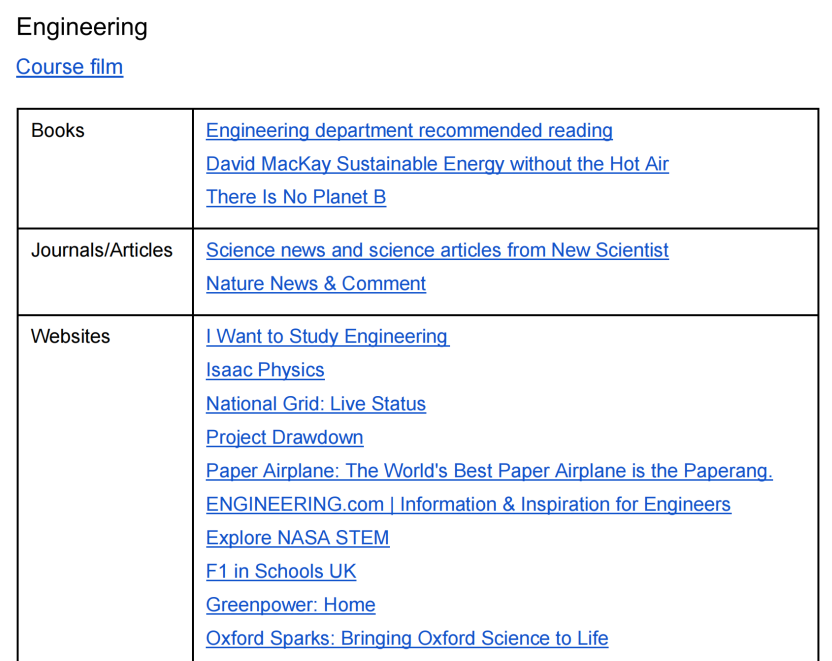This screenshot has height=661, width=832.
Task: Open Nature News & Comment link
Action: [x=316, y=283]
